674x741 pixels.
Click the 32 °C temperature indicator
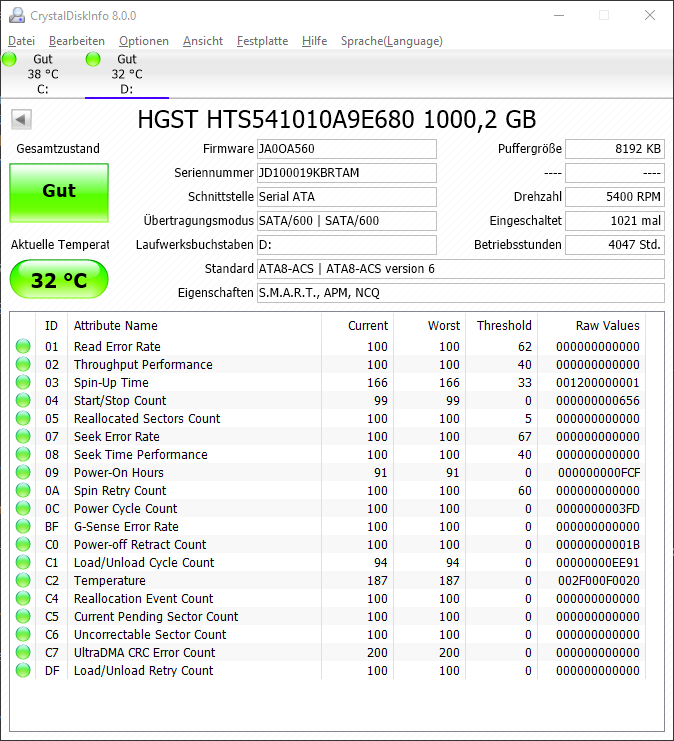tap(59, 279)
